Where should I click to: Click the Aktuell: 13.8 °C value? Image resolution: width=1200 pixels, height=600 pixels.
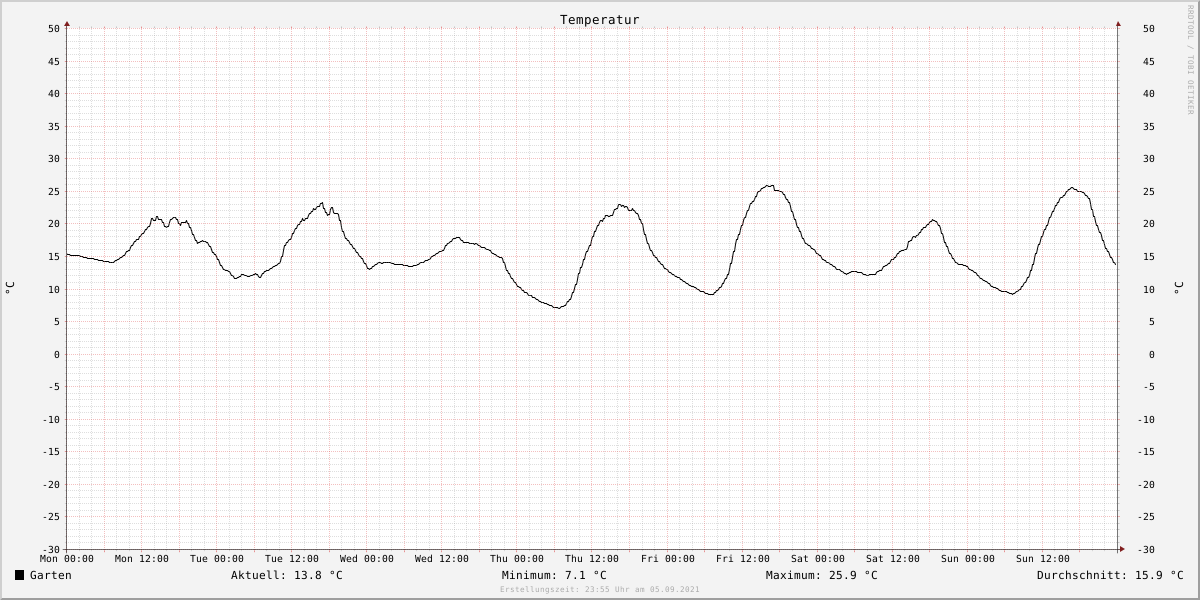point(287,575)
